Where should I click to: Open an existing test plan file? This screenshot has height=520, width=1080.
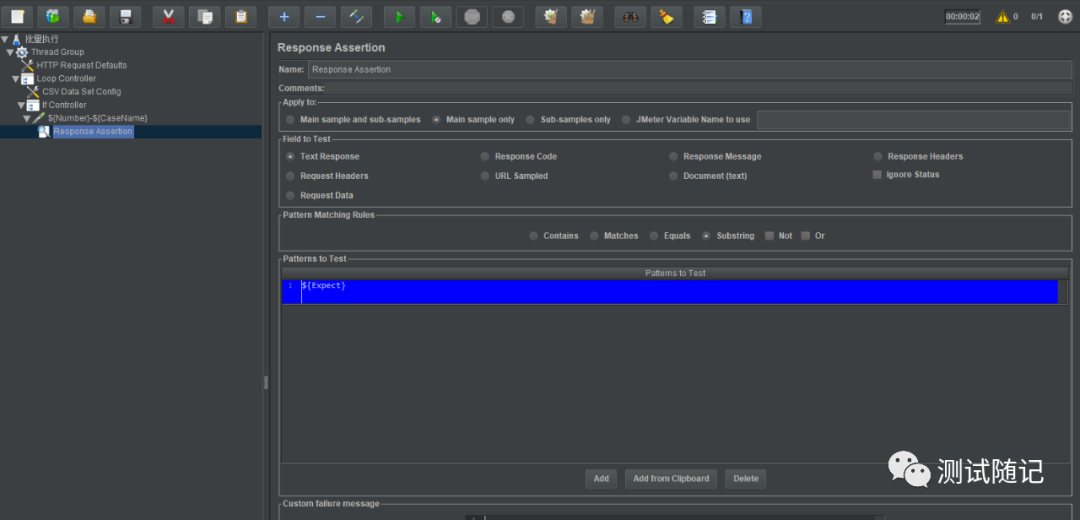coord(89,17)
